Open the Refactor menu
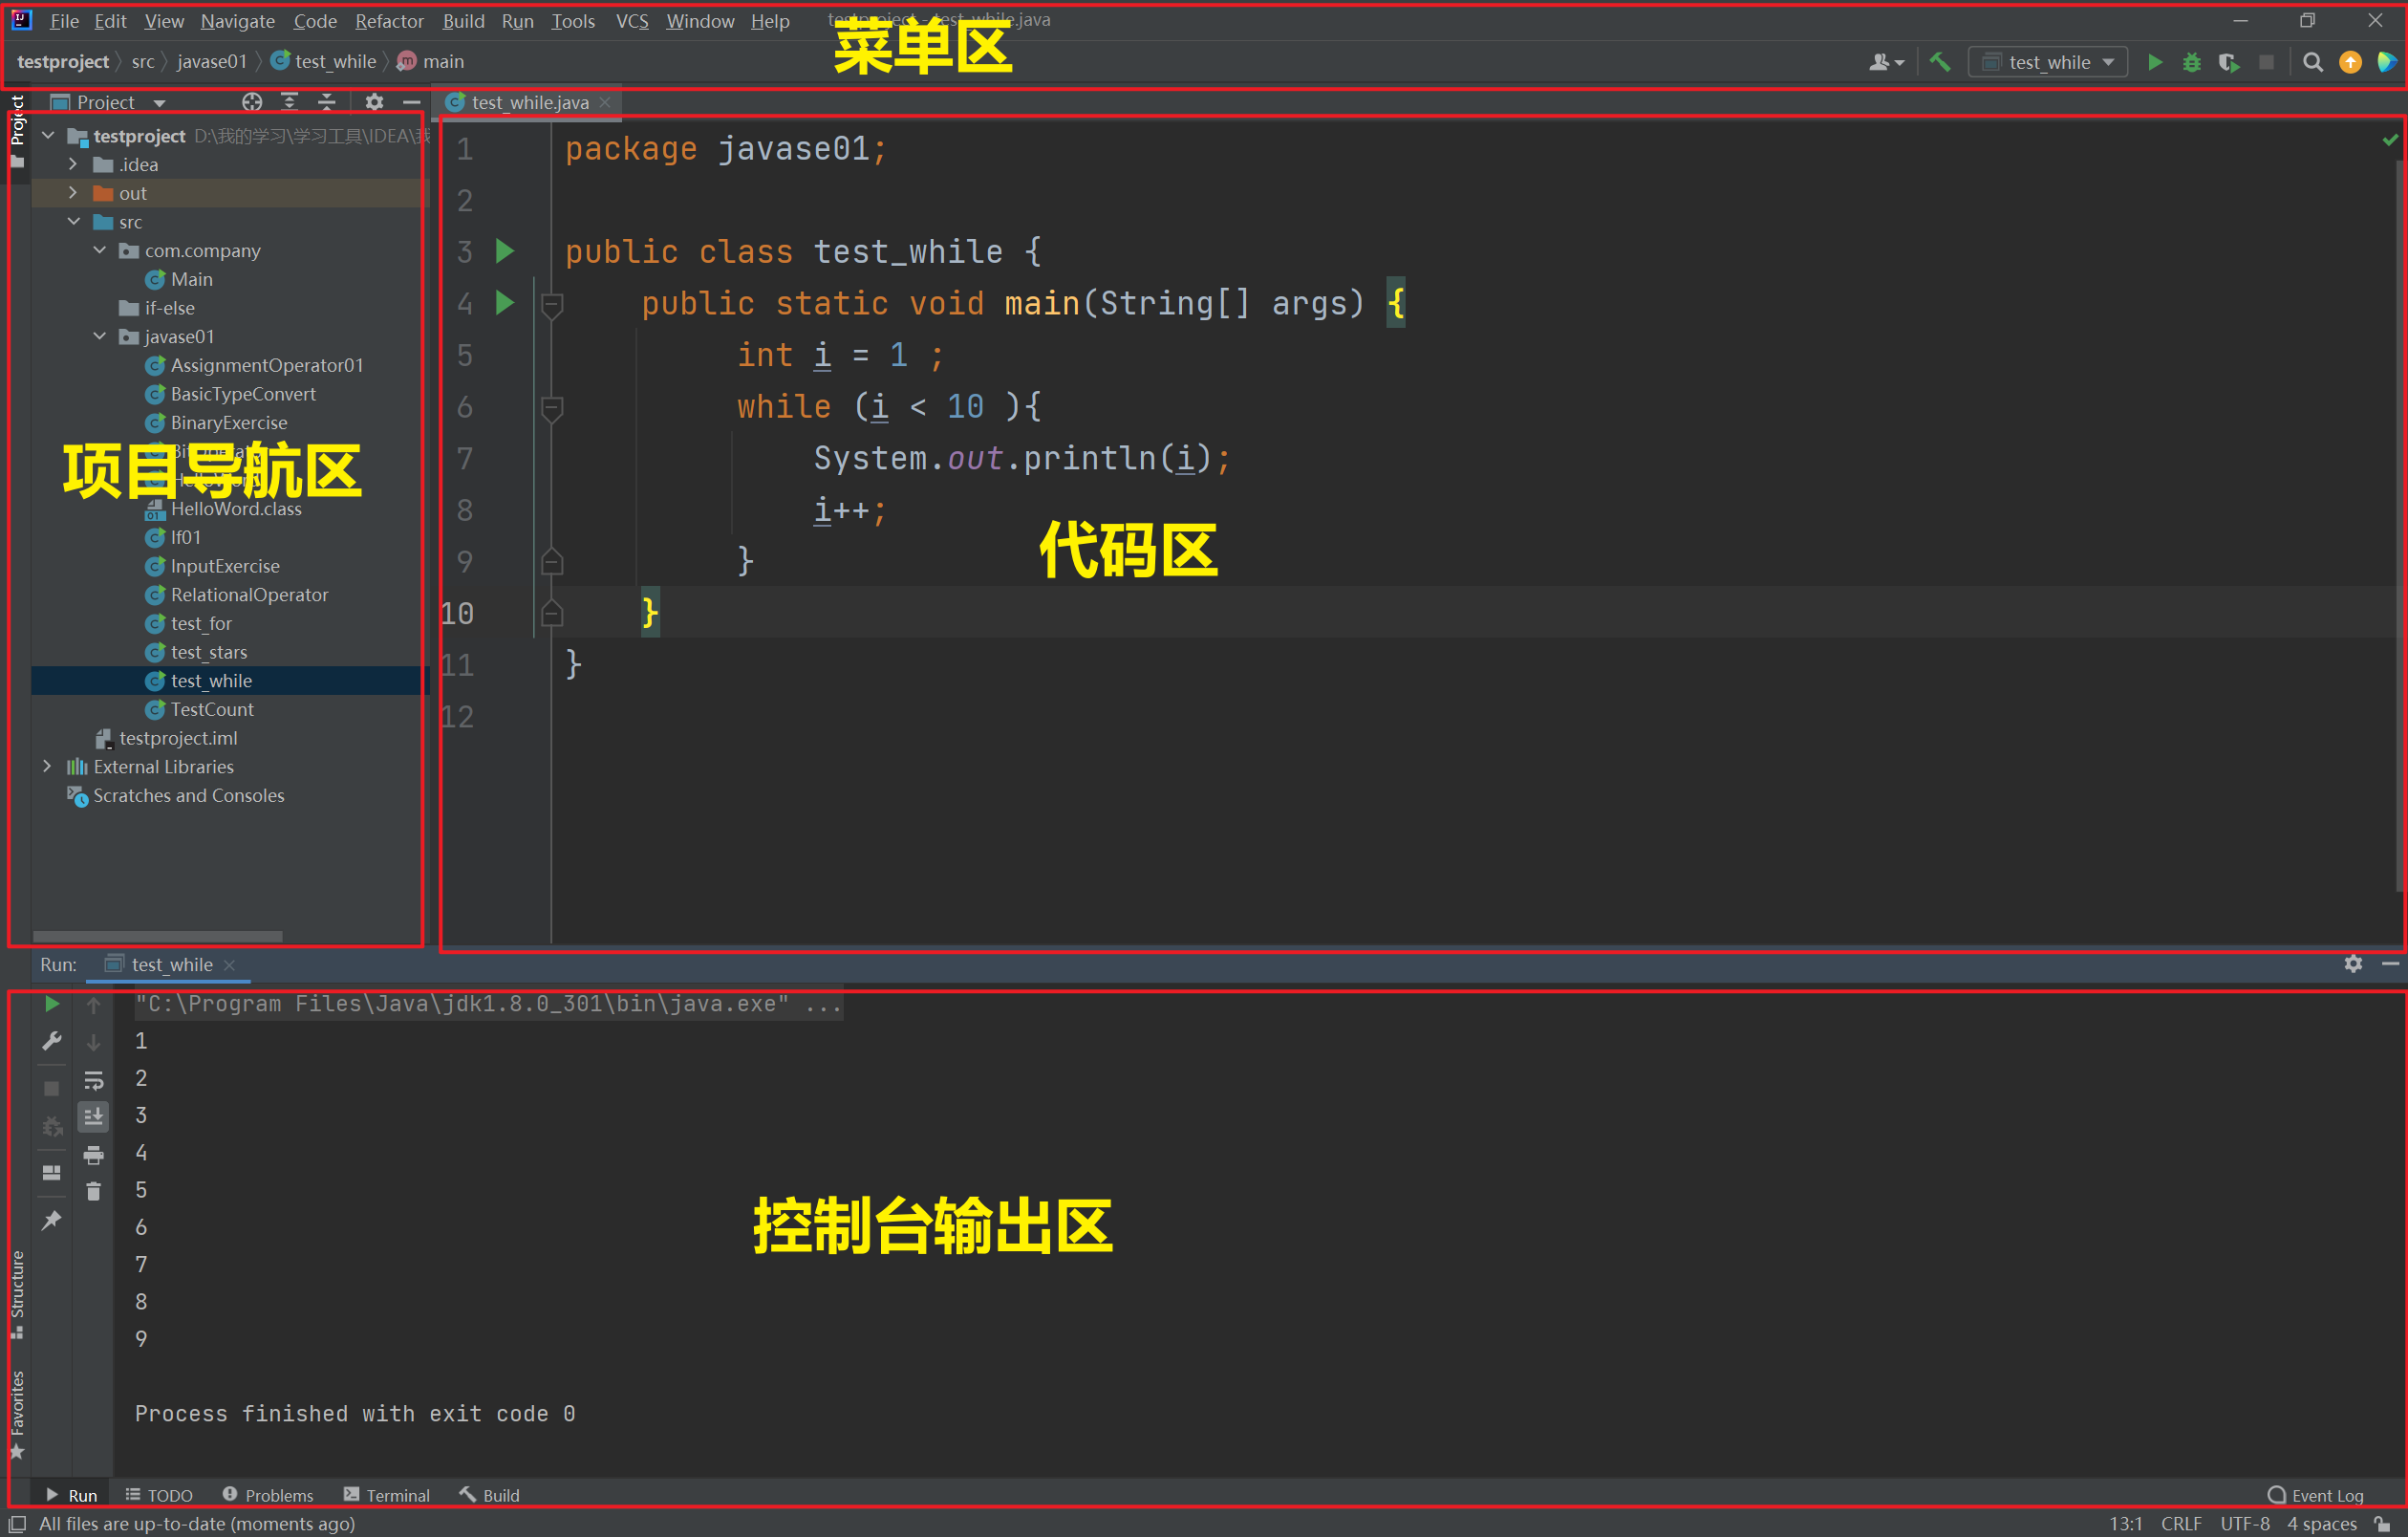This screenshot has width=2408, height=1537. (x=389, y=21)
